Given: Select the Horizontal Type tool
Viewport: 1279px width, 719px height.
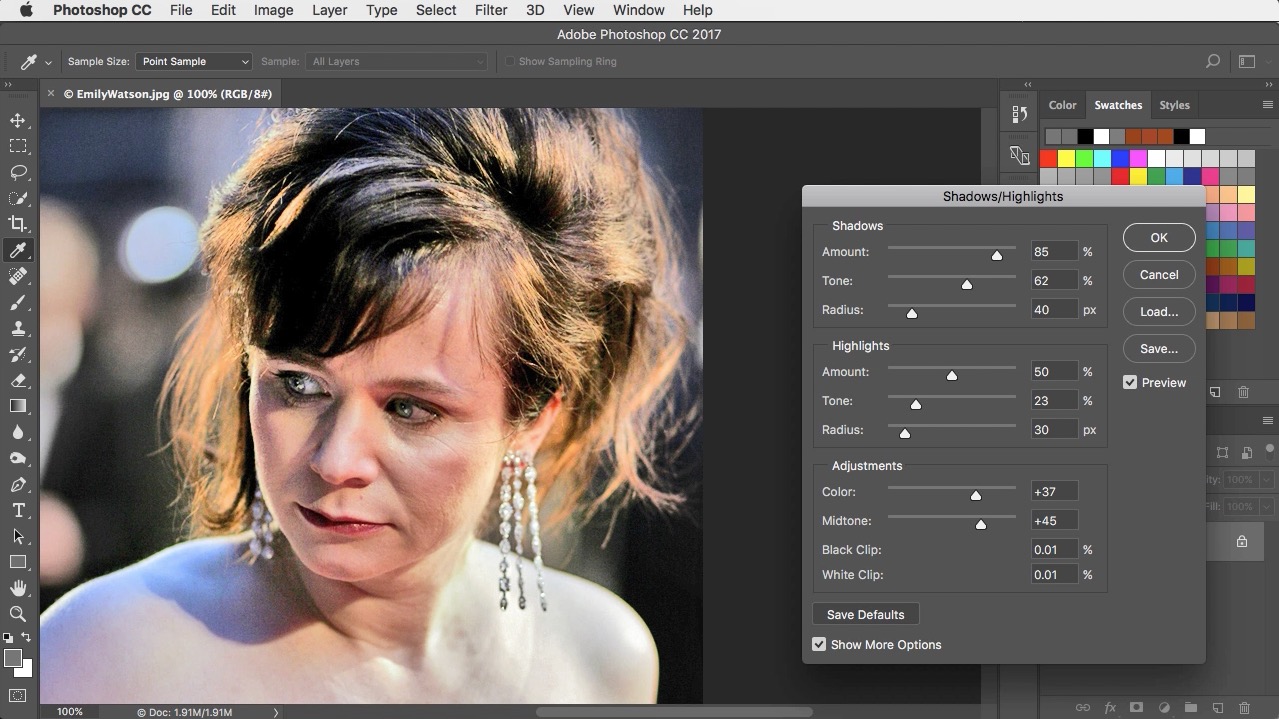Looking at the screenshot, I should [x=18, y=510].
